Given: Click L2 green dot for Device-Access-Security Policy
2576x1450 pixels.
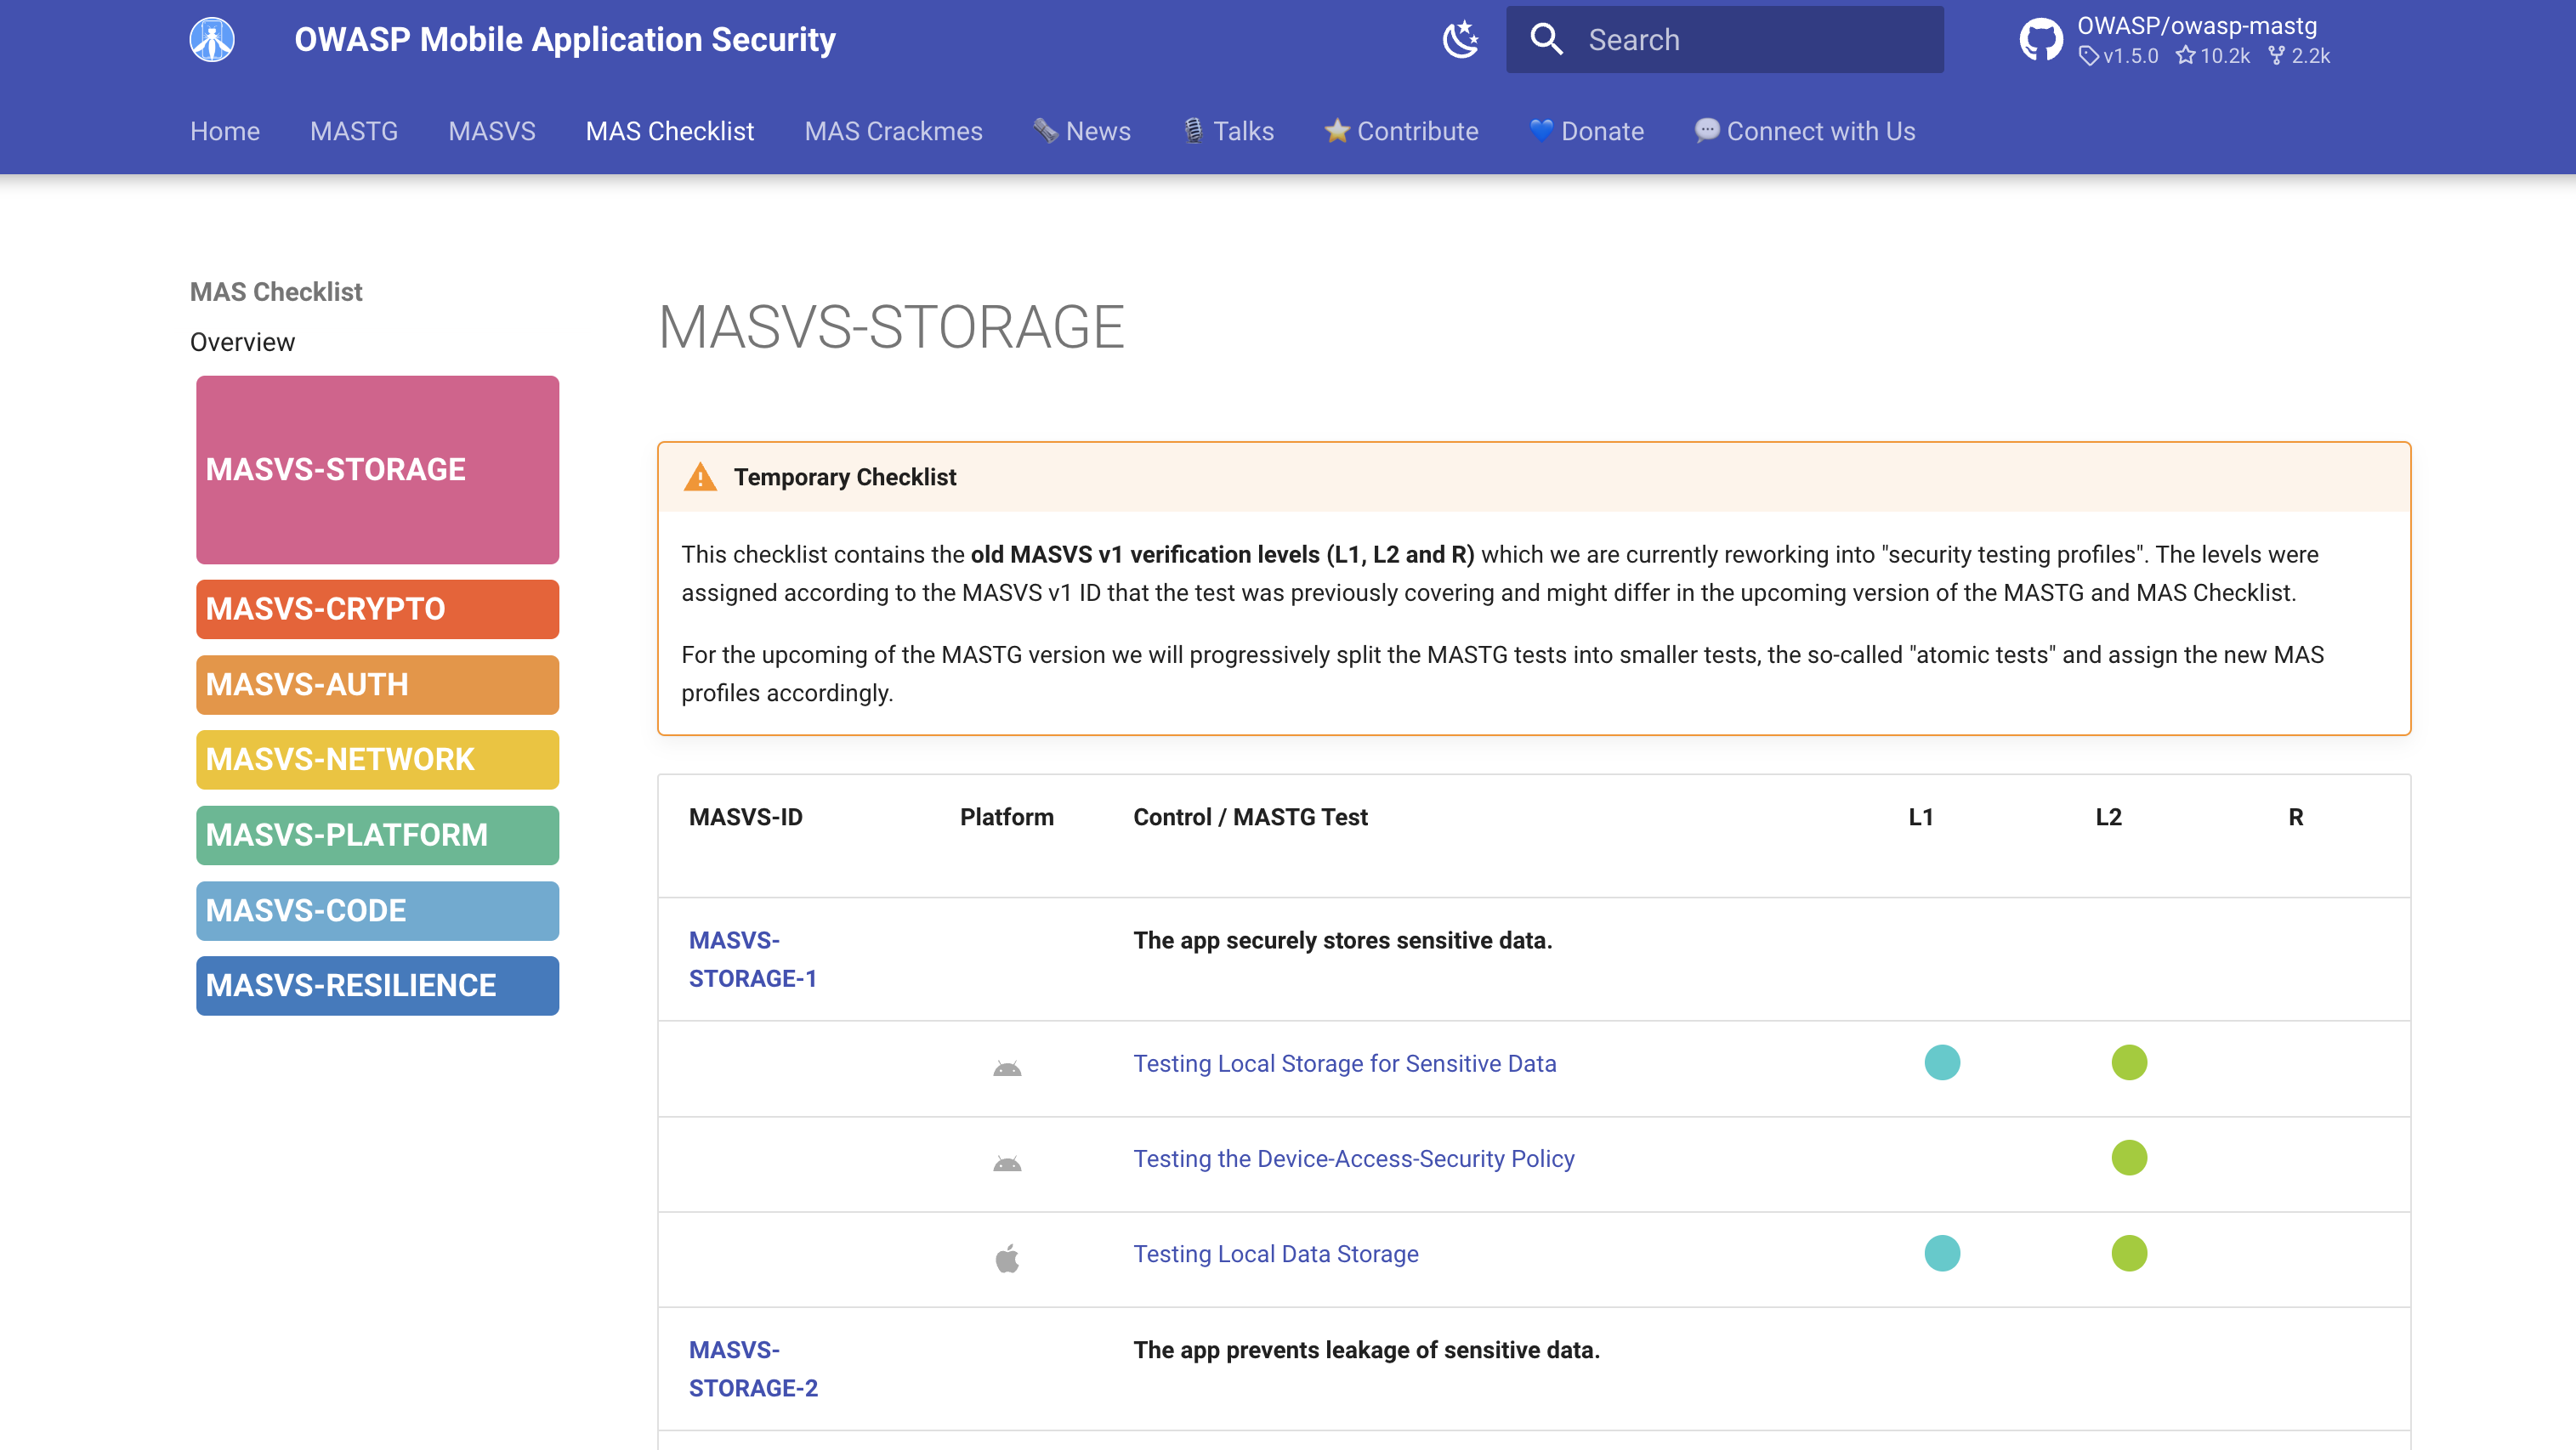Looking at the screenshot, I should point(2129,1158).
